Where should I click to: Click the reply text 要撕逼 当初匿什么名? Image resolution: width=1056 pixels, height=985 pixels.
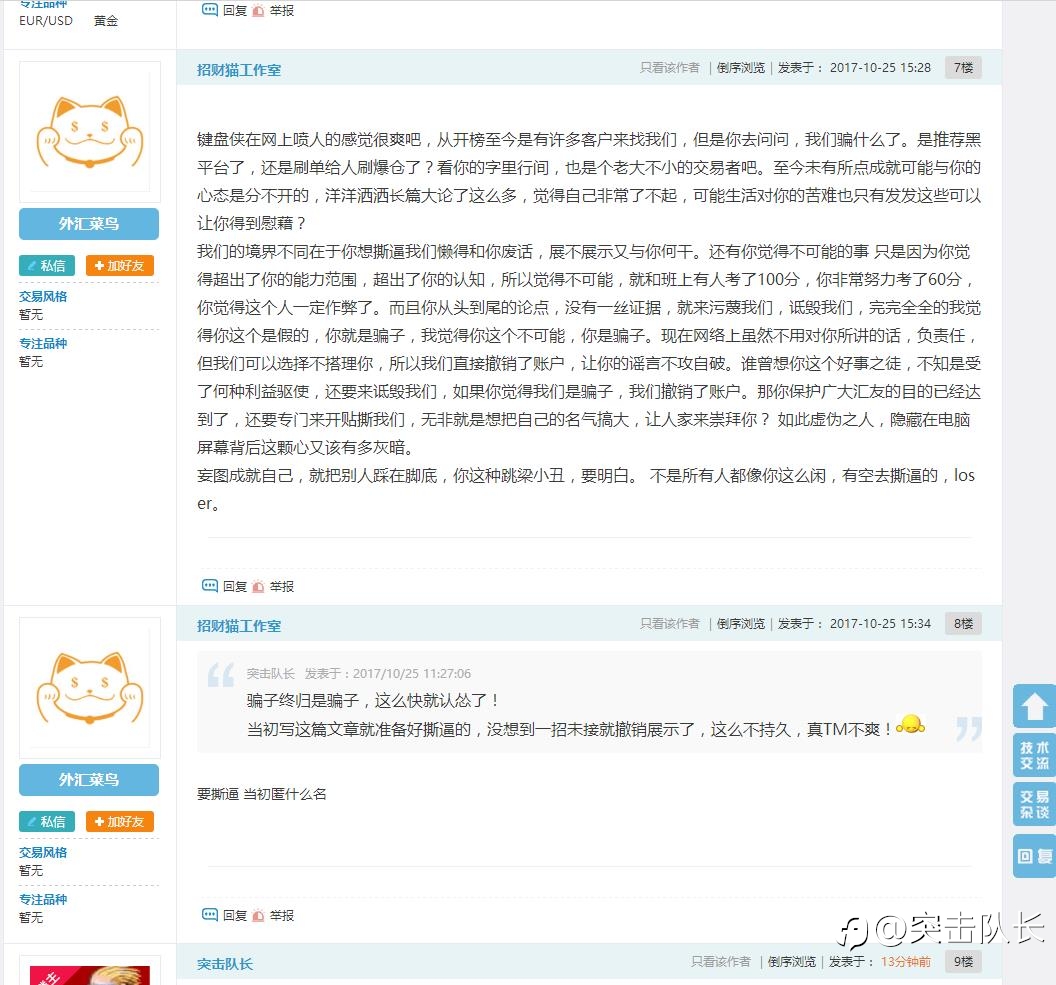tap(261, 794)
